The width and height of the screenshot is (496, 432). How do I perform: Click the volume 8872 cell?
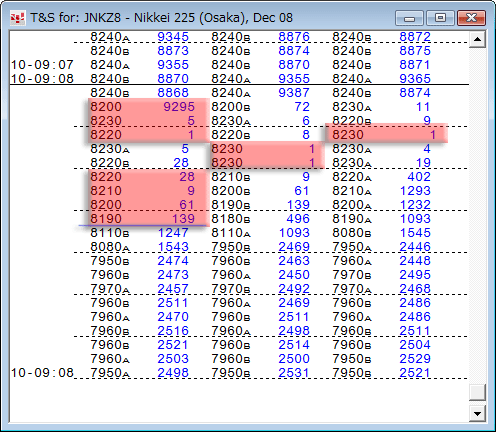click(x=415, y=37)
